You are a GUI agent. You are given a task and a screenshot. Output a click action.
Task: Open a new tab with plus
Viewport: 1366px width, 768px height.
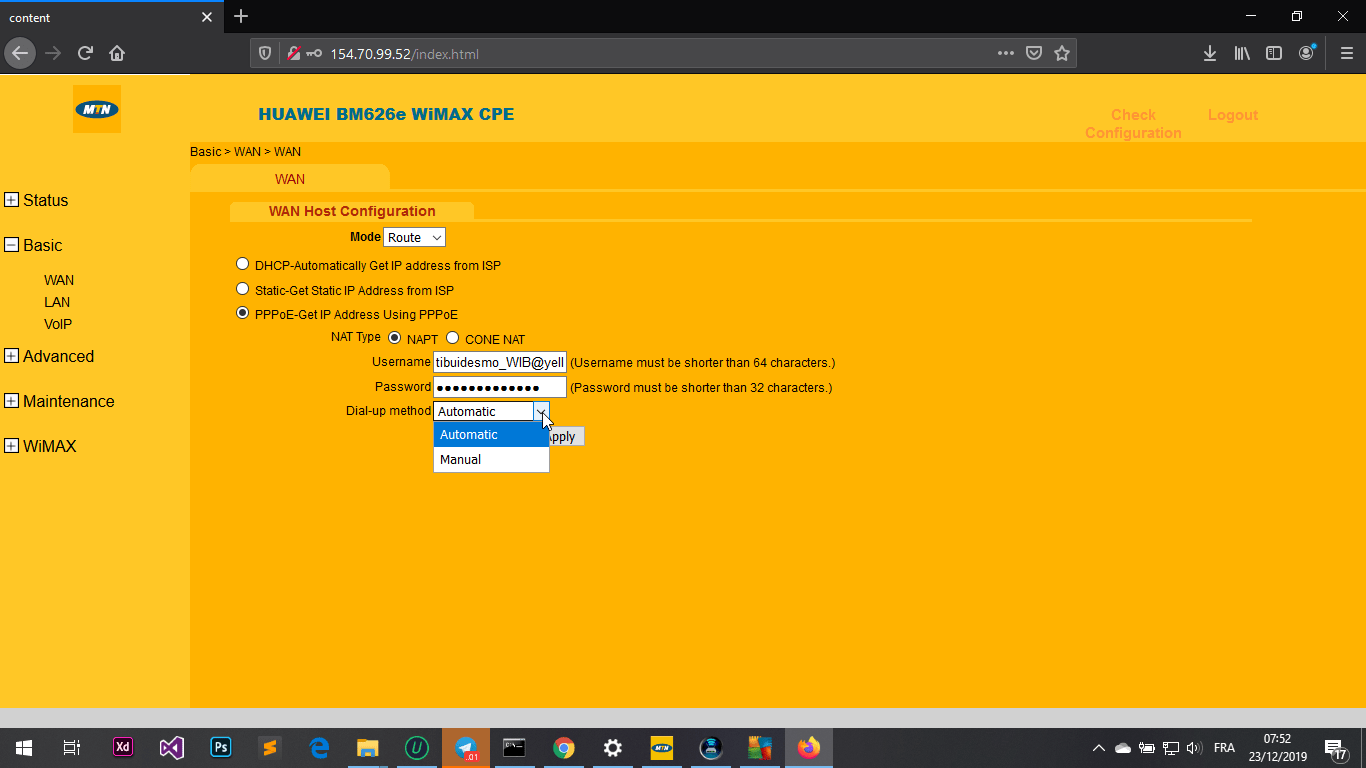tap(241, 16)
